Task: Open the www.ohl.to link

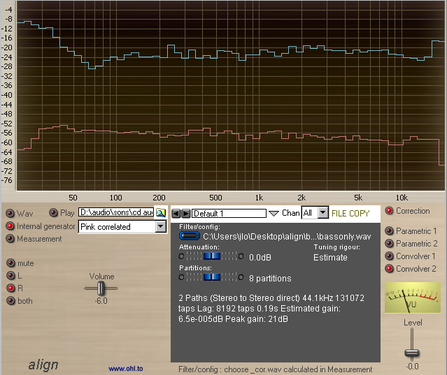Action: point(126,369)
